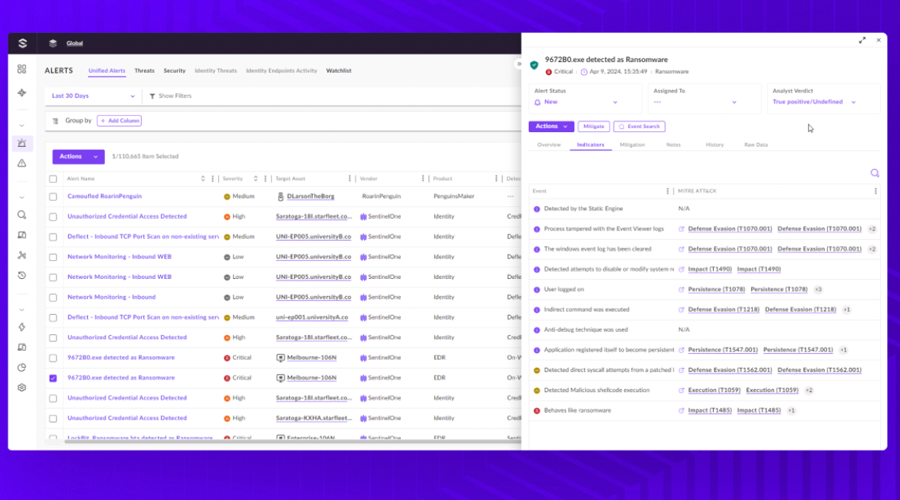Click the Group by list icon
The height and width of the screenshot is (500, 900).
[x=55, y=121]
